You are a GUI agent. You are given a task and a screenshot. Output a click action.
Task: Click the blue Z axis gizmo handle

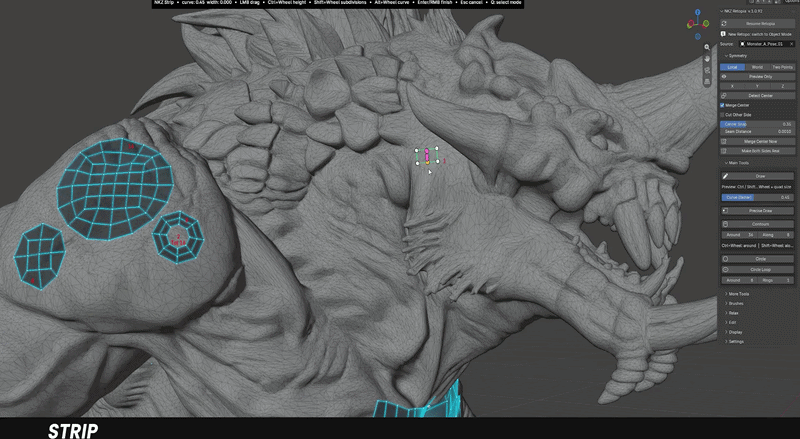[x=697, y=12]
